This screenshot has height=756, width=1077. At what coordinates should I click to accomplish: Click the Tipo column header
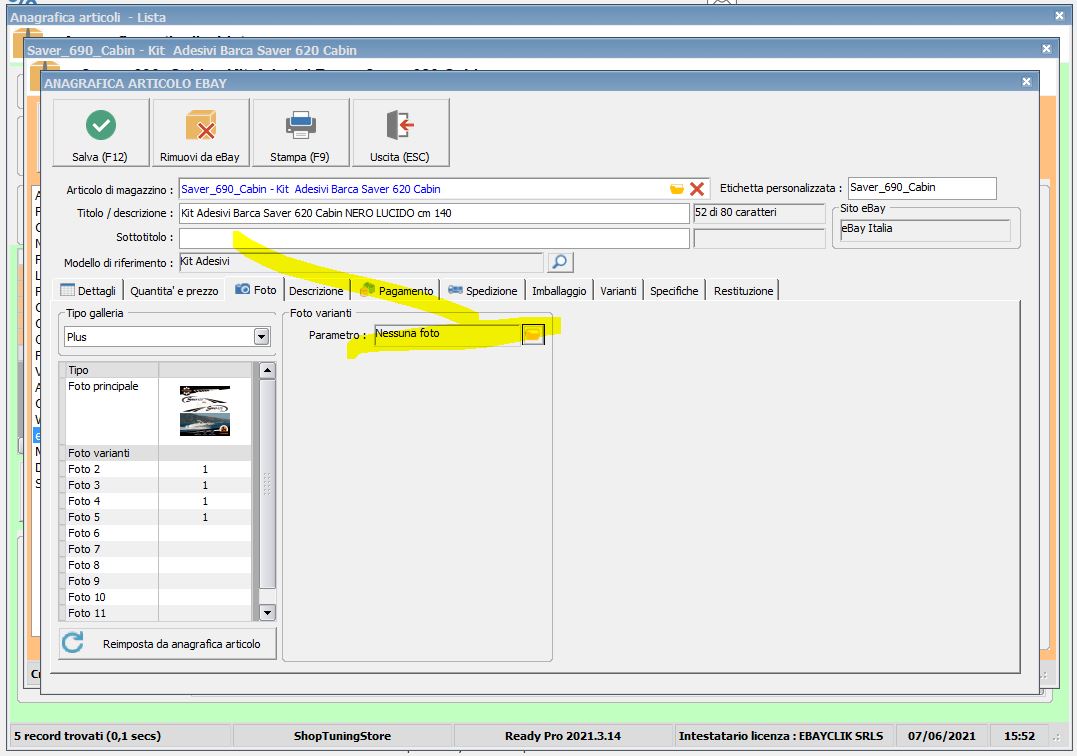[x=112, y=370]
